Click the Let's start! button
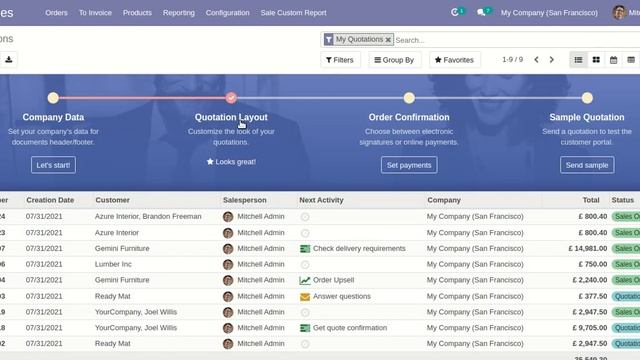This screenshot has width=640, height=360. coord(53,165)
